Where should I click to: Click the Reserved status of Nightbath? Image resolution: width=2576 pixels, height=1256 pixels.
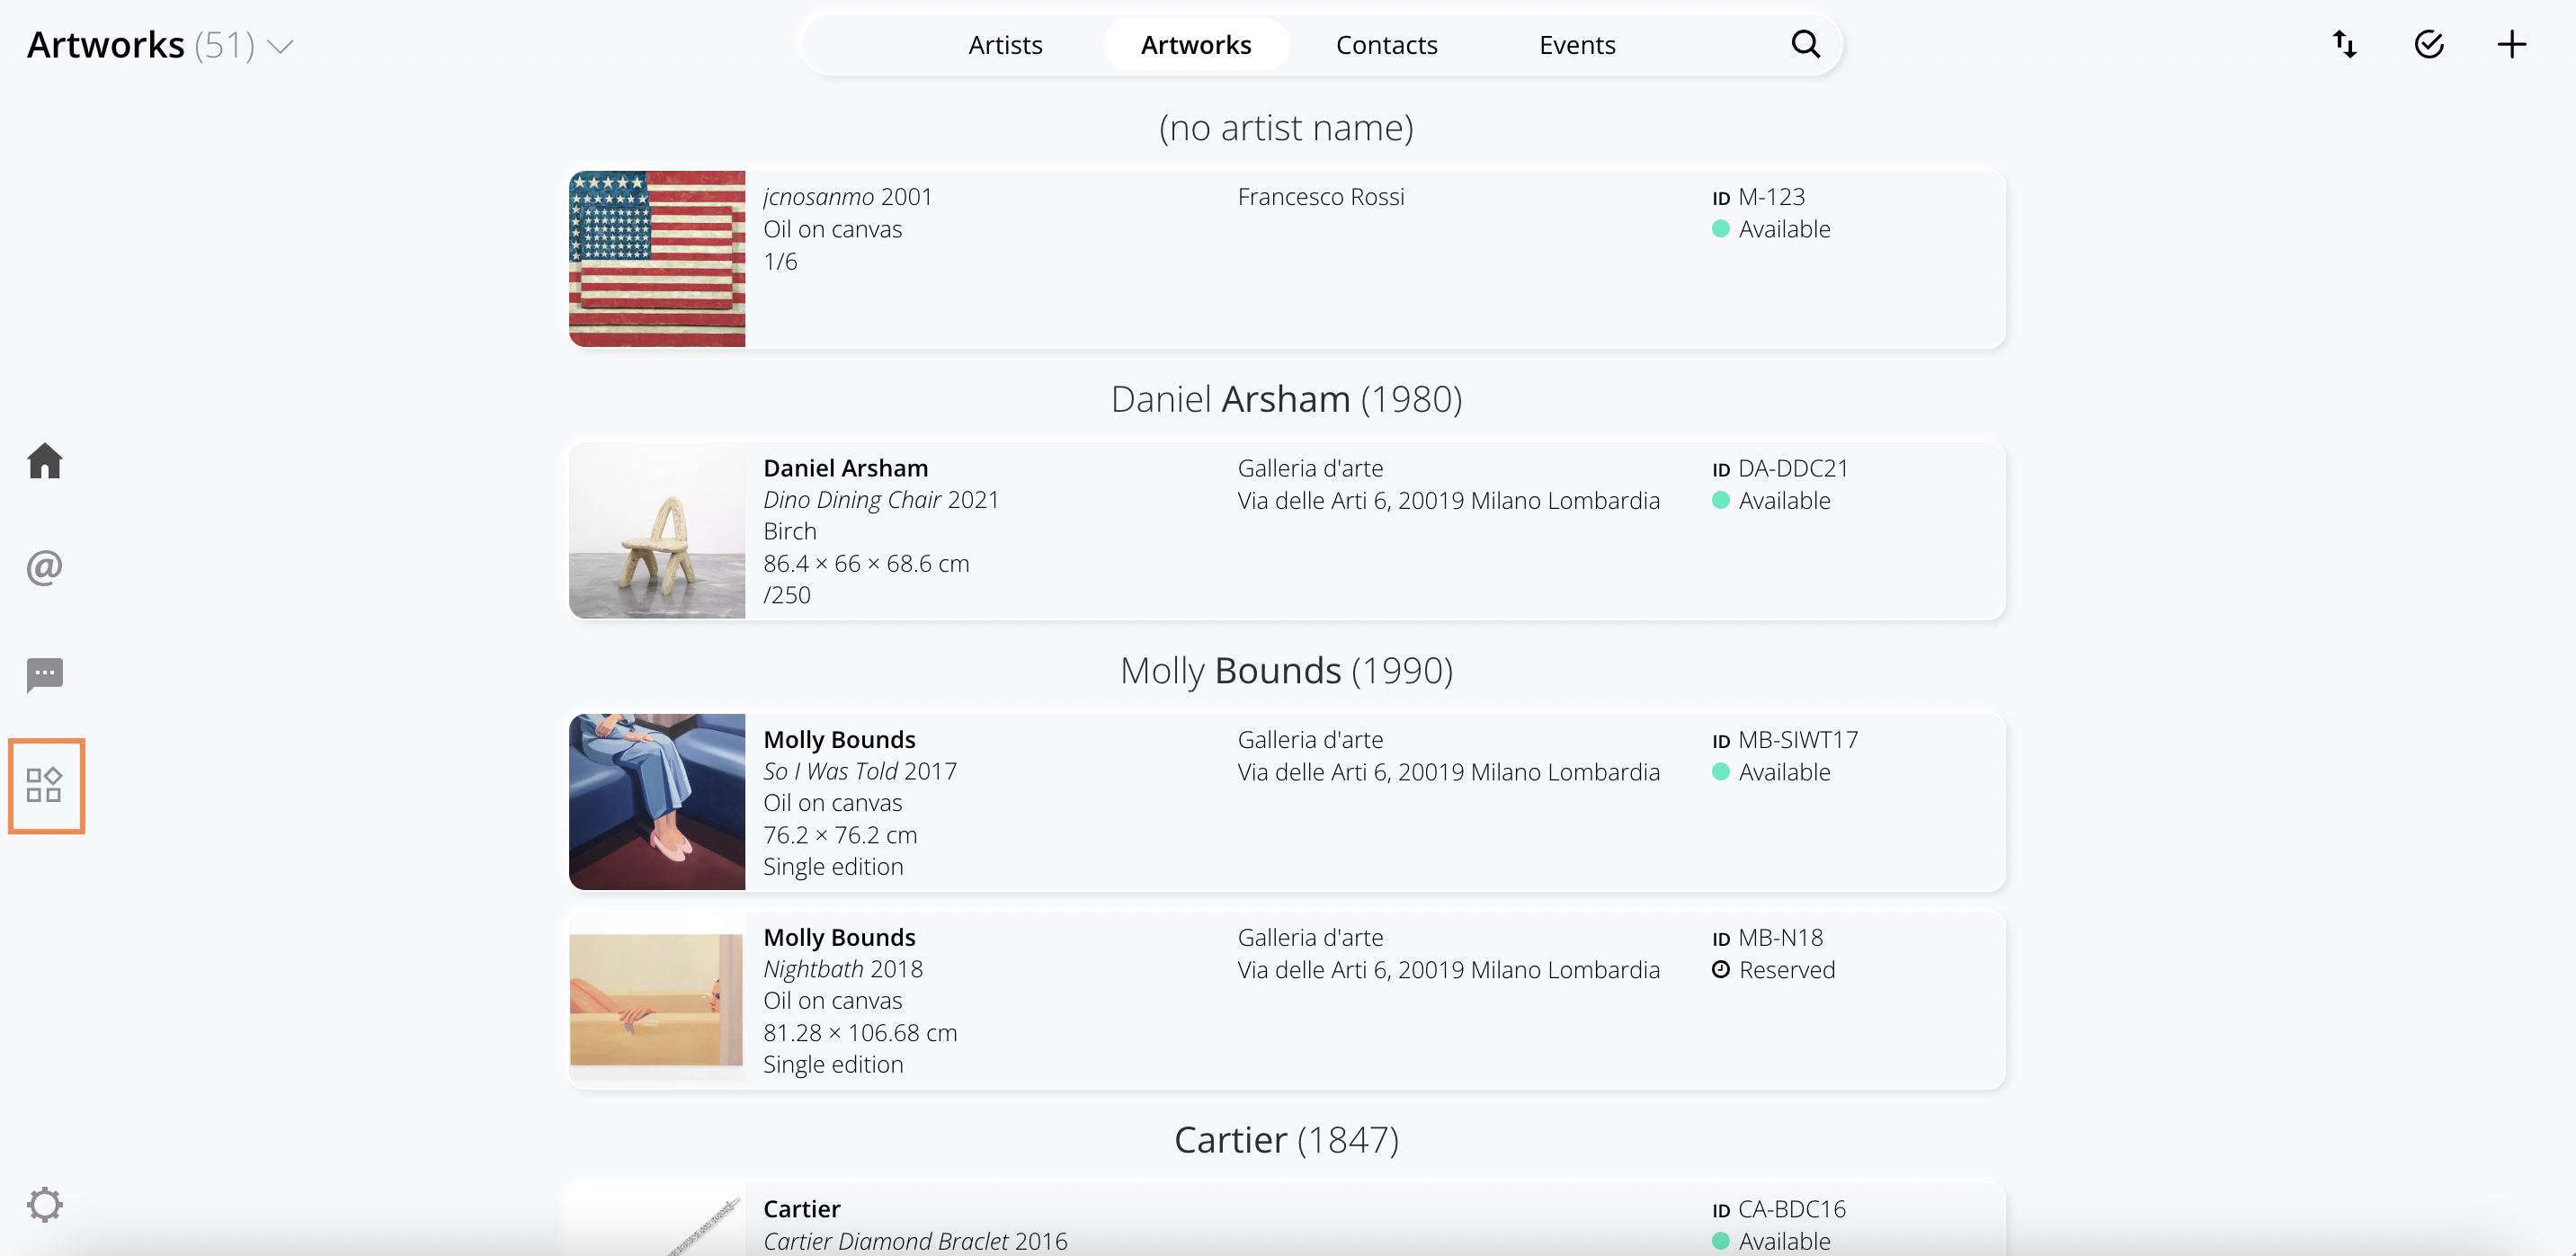[1774, 970]
